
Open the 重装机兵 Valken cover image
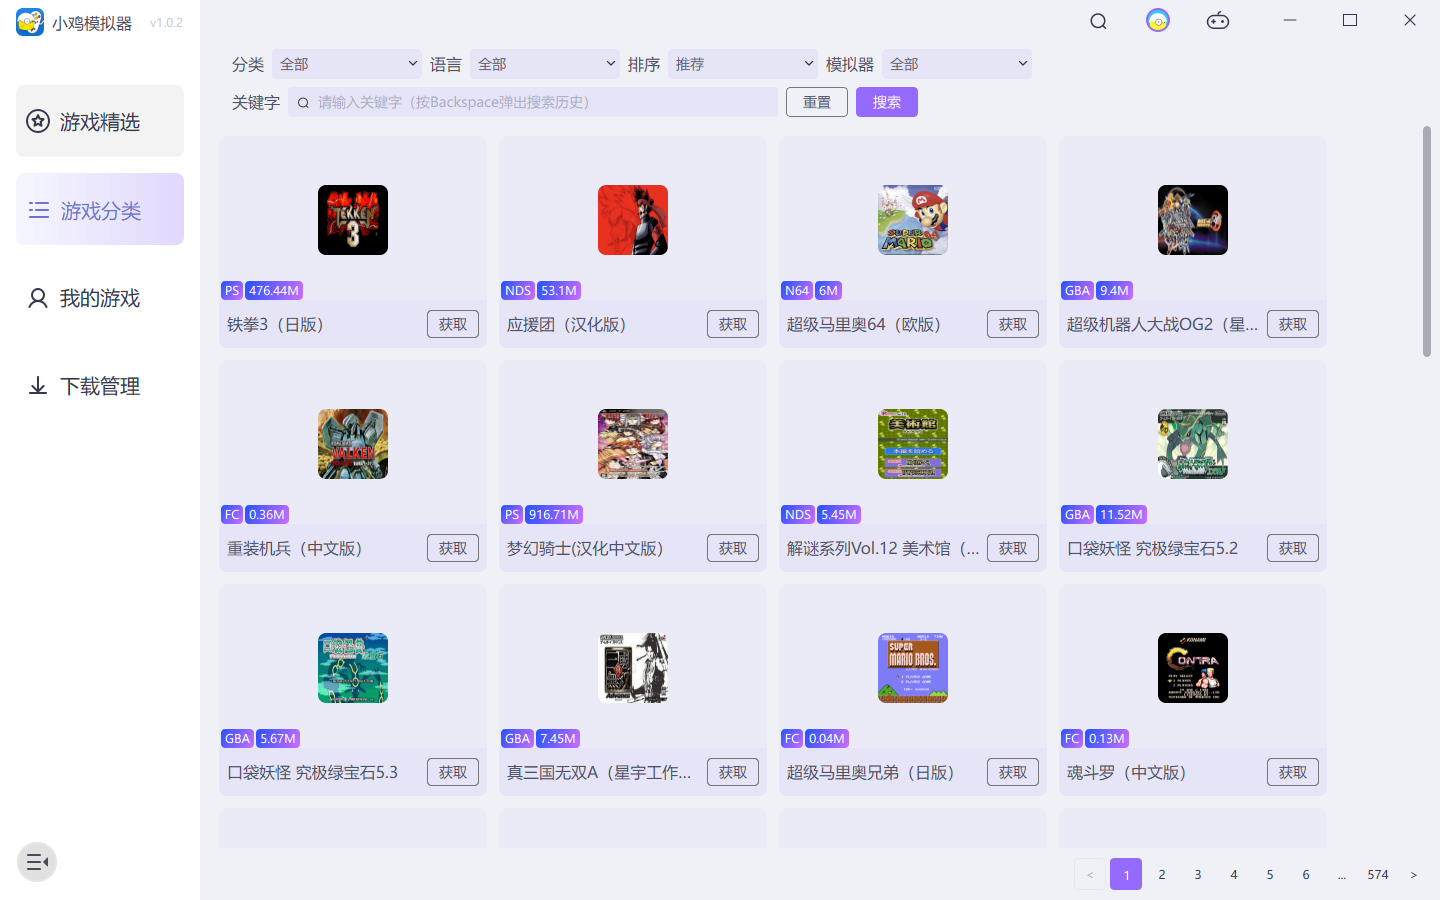(353, 444)
